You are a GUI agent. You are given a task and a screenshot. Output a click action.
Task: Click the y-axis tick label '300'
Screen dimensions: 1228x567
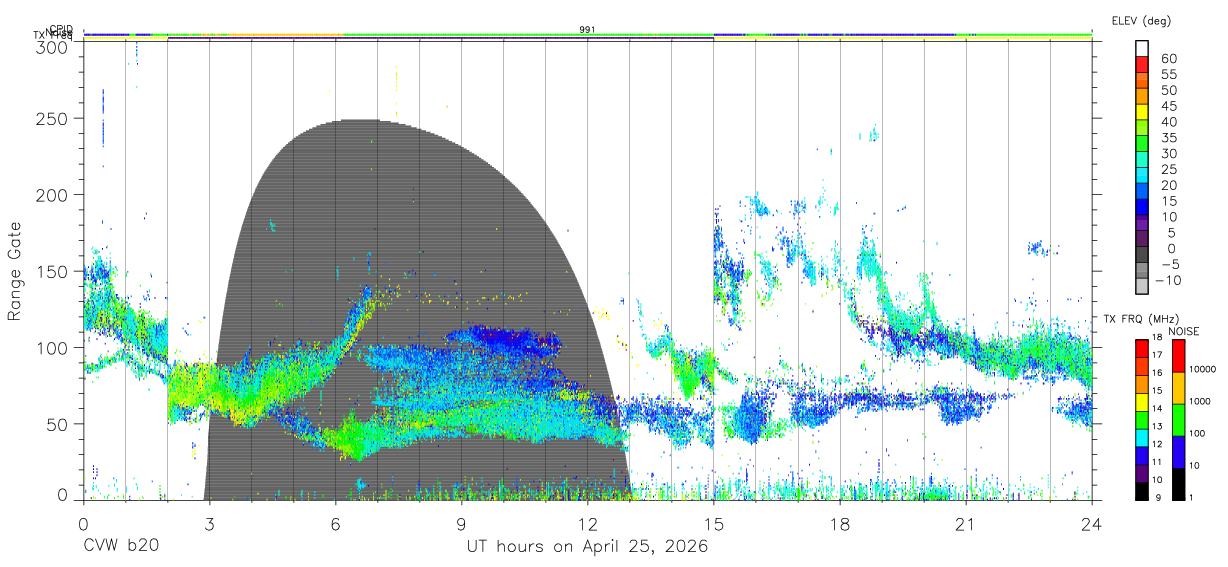50,46
